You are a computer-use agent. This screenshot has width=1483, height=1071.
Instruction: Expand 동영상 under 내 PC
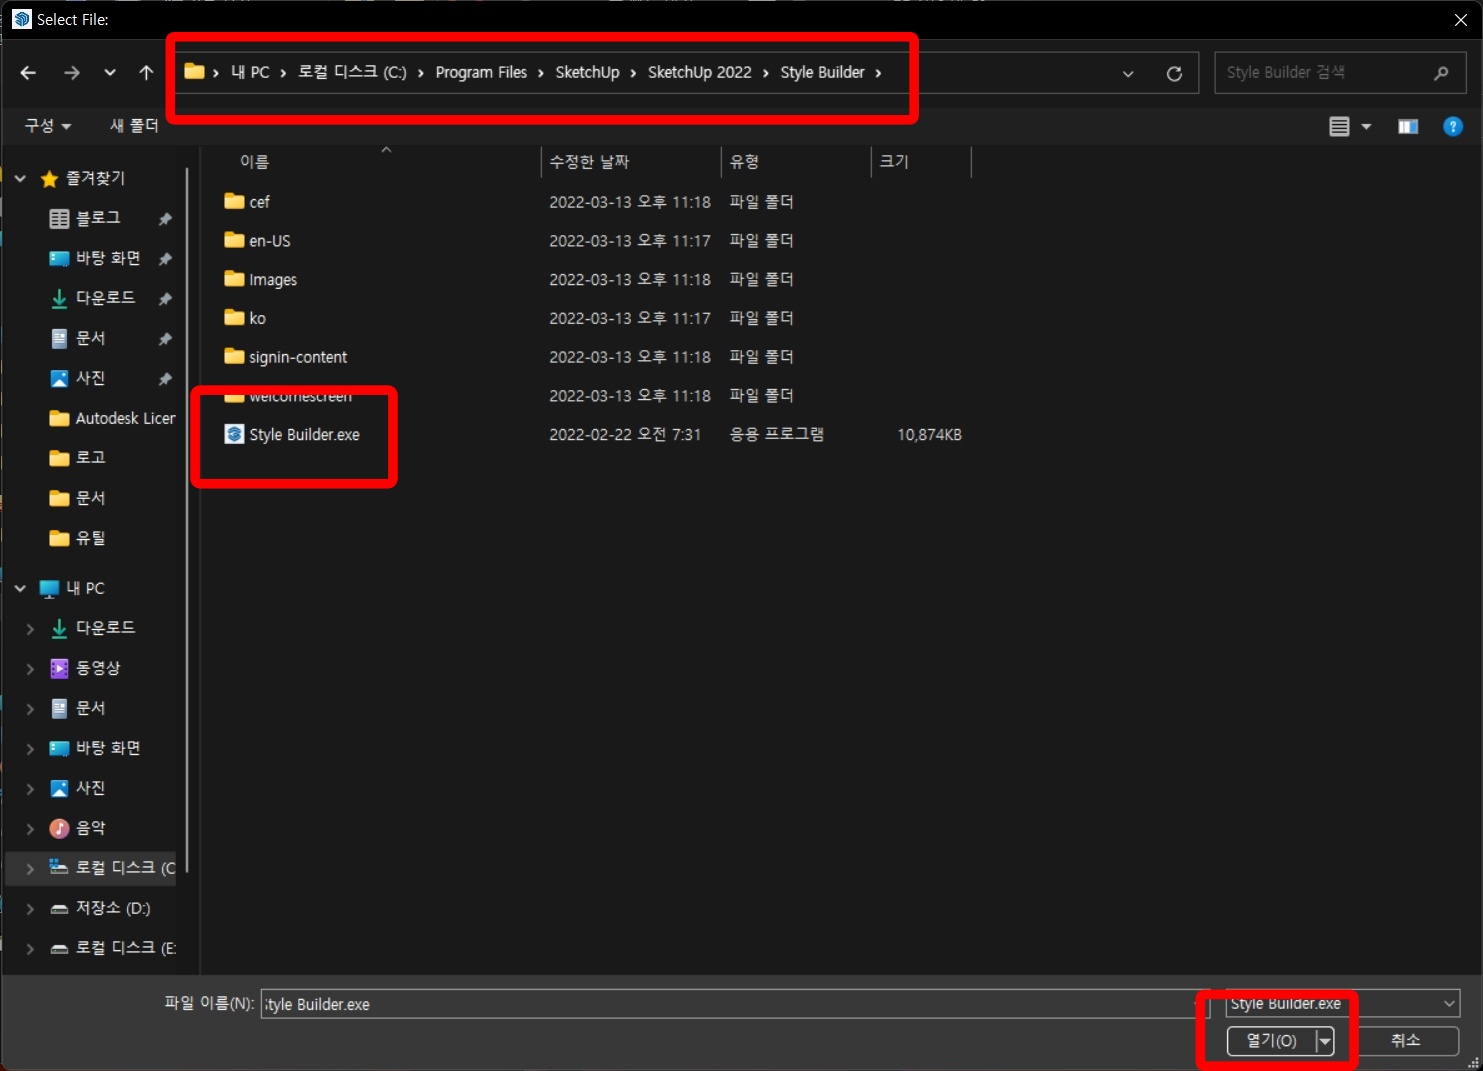pyautogui.click(x=30, y=669)
